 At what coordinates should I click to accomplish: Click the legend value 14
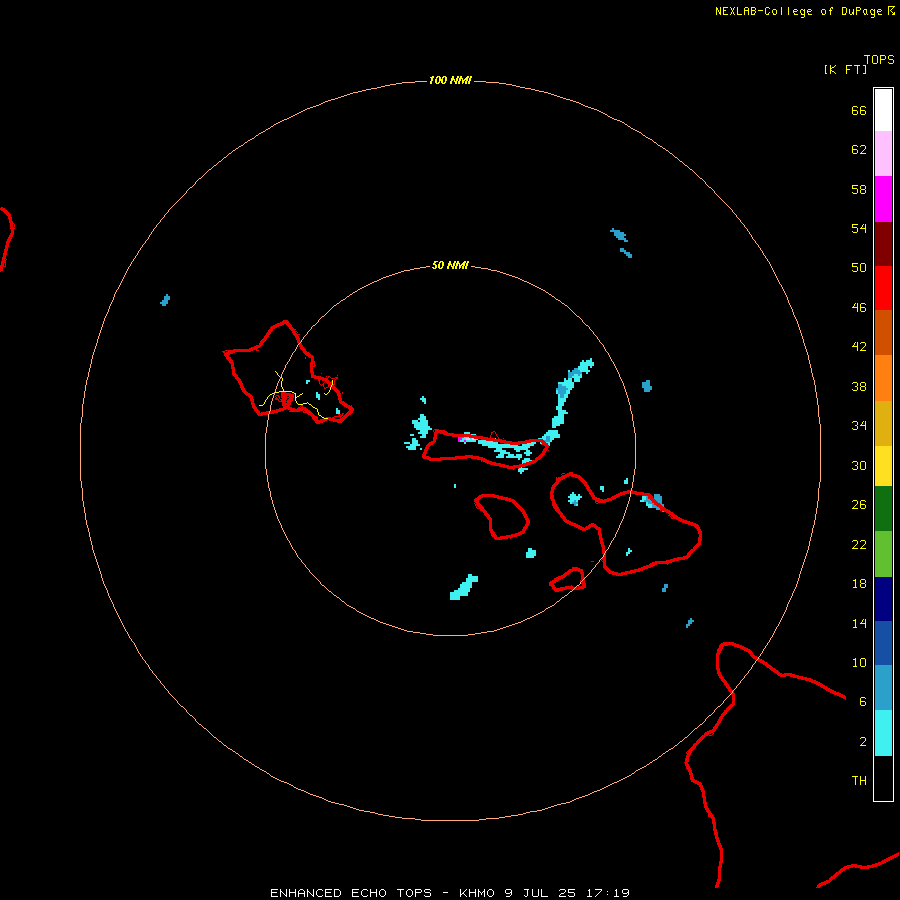pos(859,623)
